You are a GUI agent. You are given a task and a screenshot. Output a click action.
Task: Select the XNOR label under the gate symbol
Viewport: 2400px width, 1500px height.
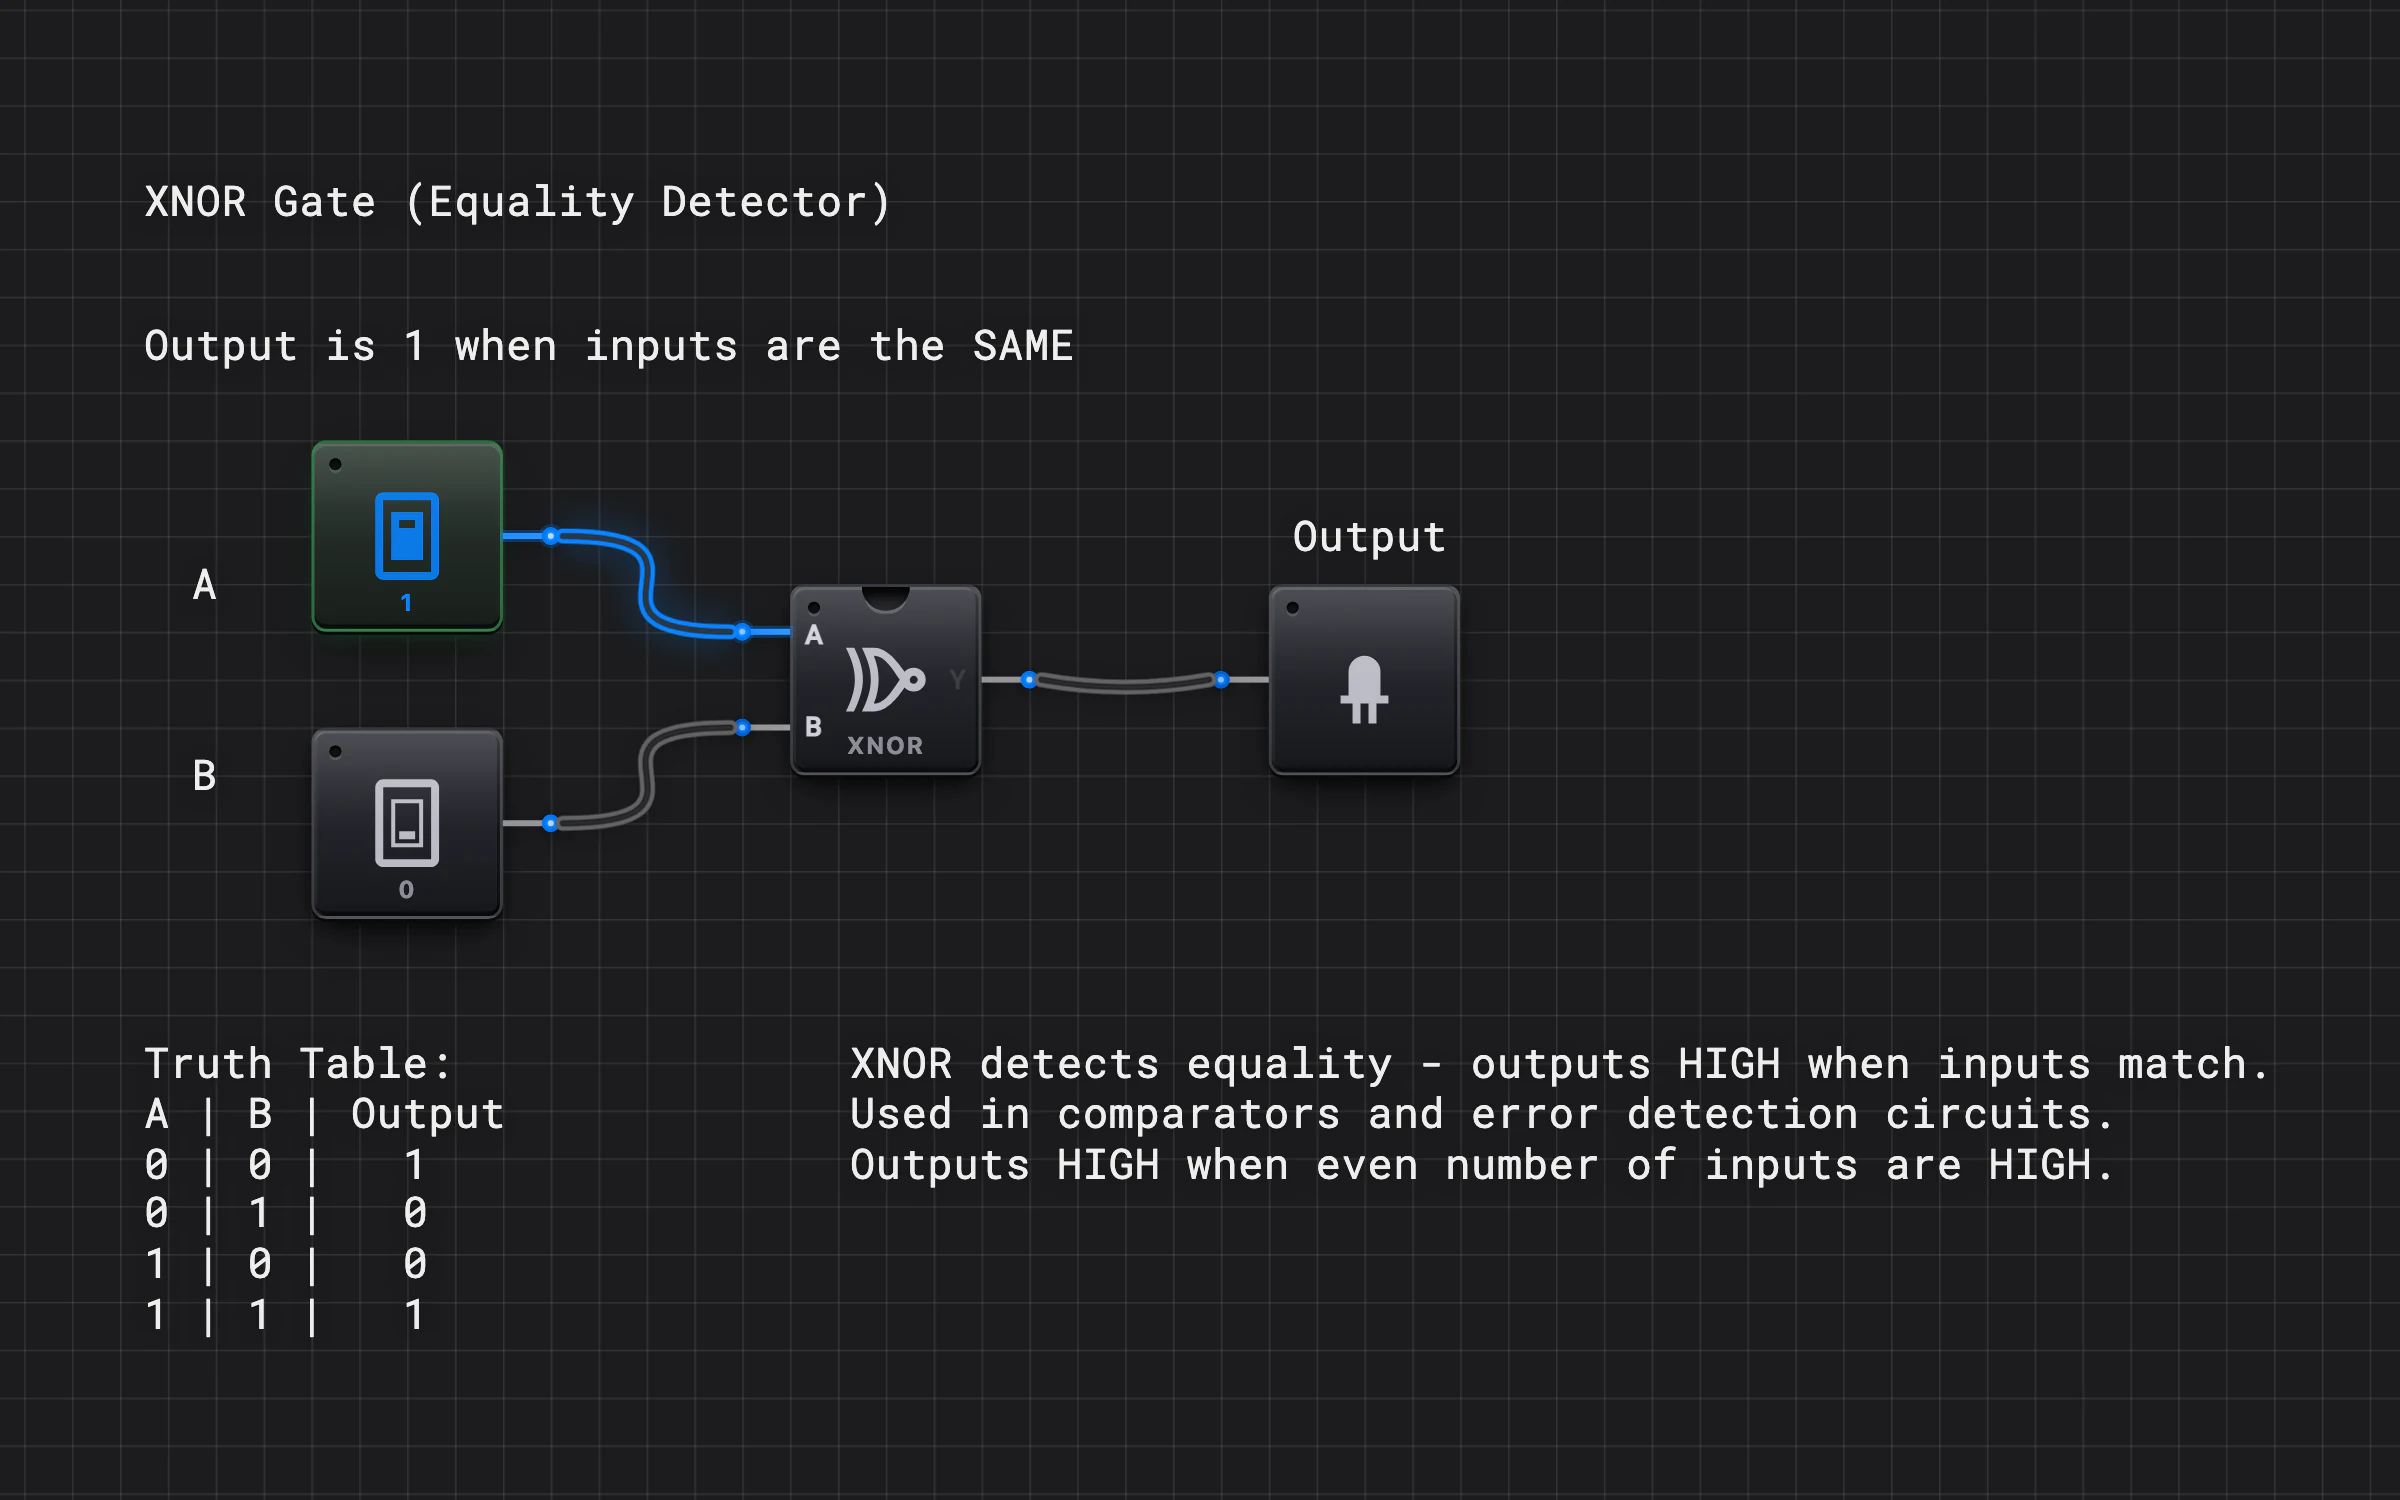click(x=885, y=746)
